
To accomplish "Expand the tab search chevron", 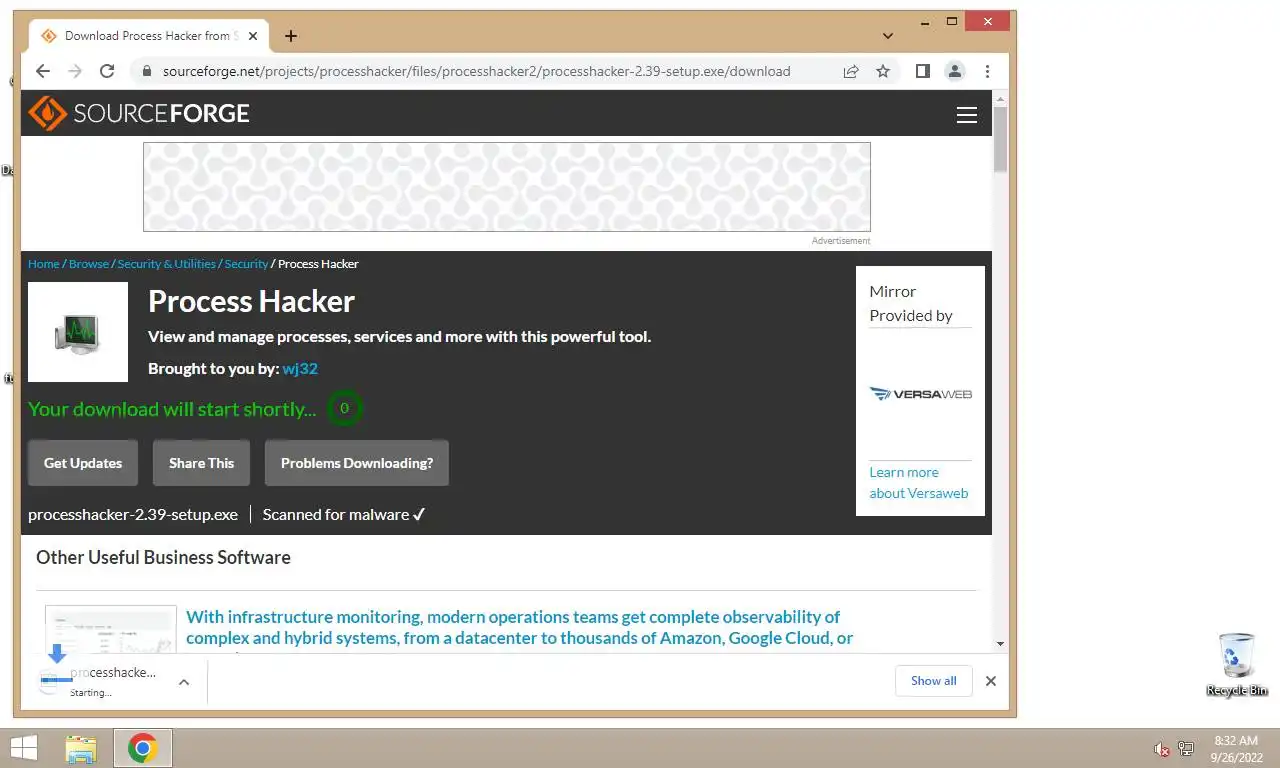I will (887, 36).
